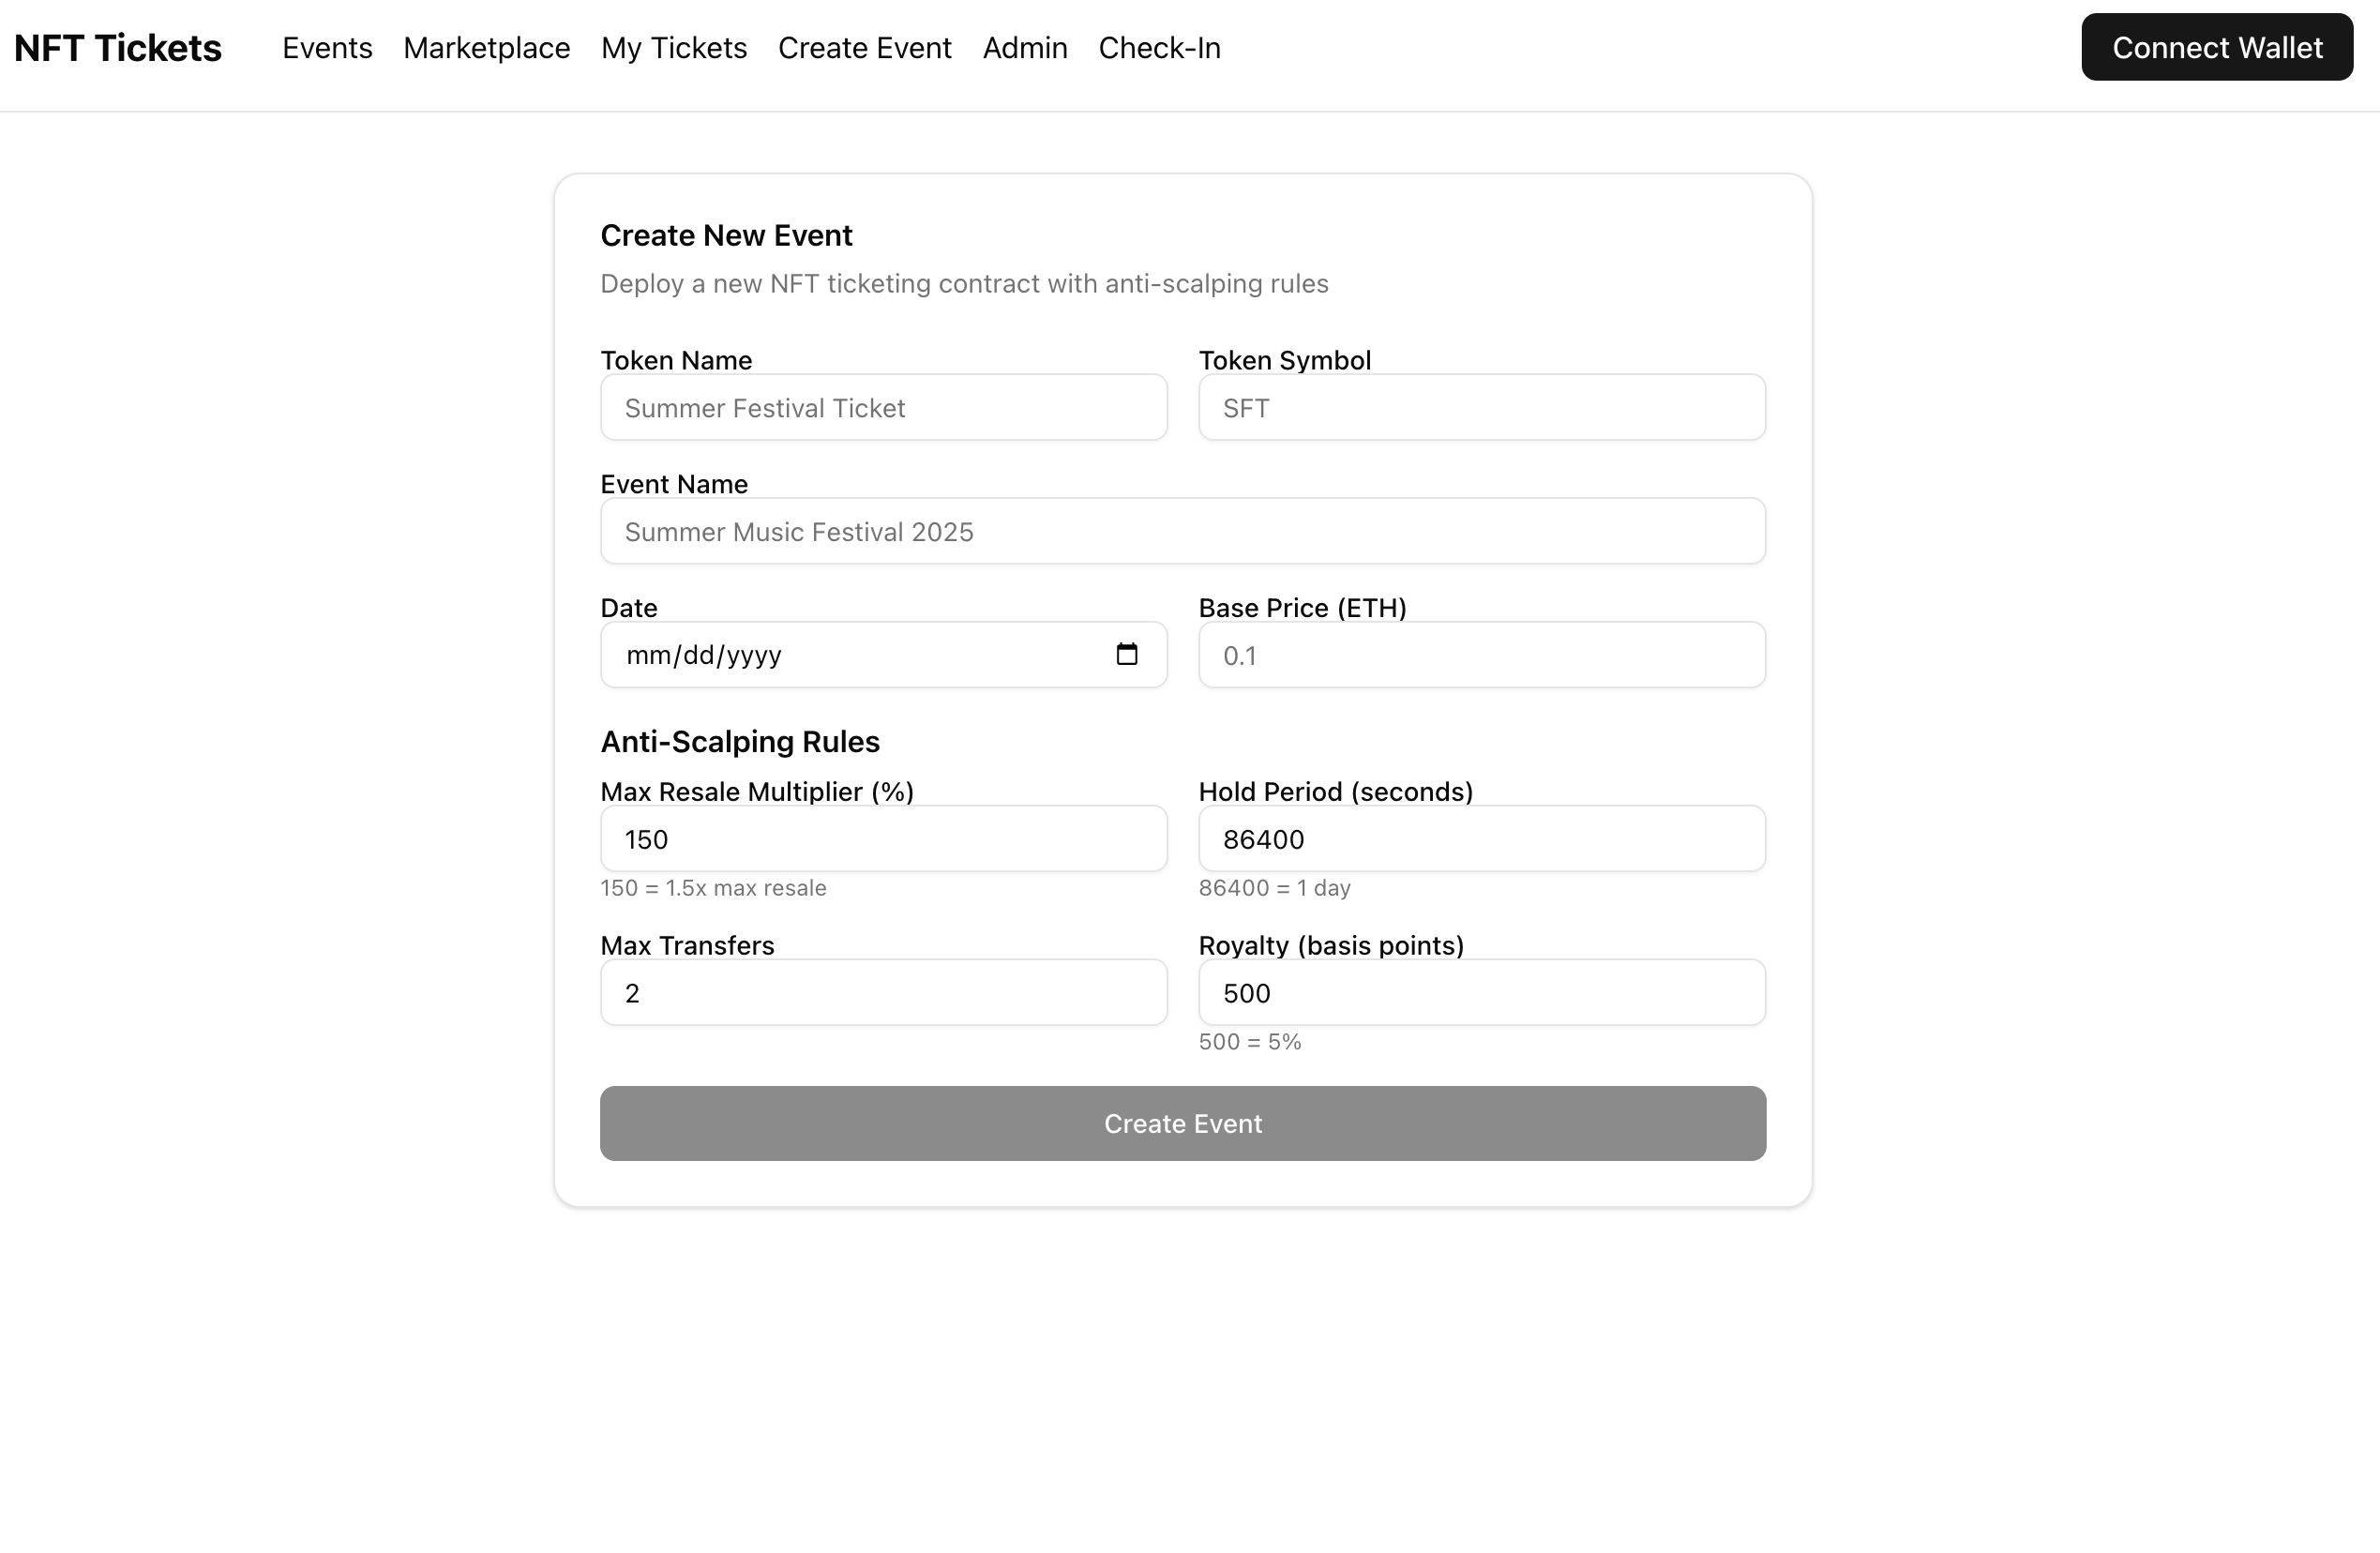Click into the Token Symbol field
Viewport: 2380px width, 1553px height.
[1481, 408]
